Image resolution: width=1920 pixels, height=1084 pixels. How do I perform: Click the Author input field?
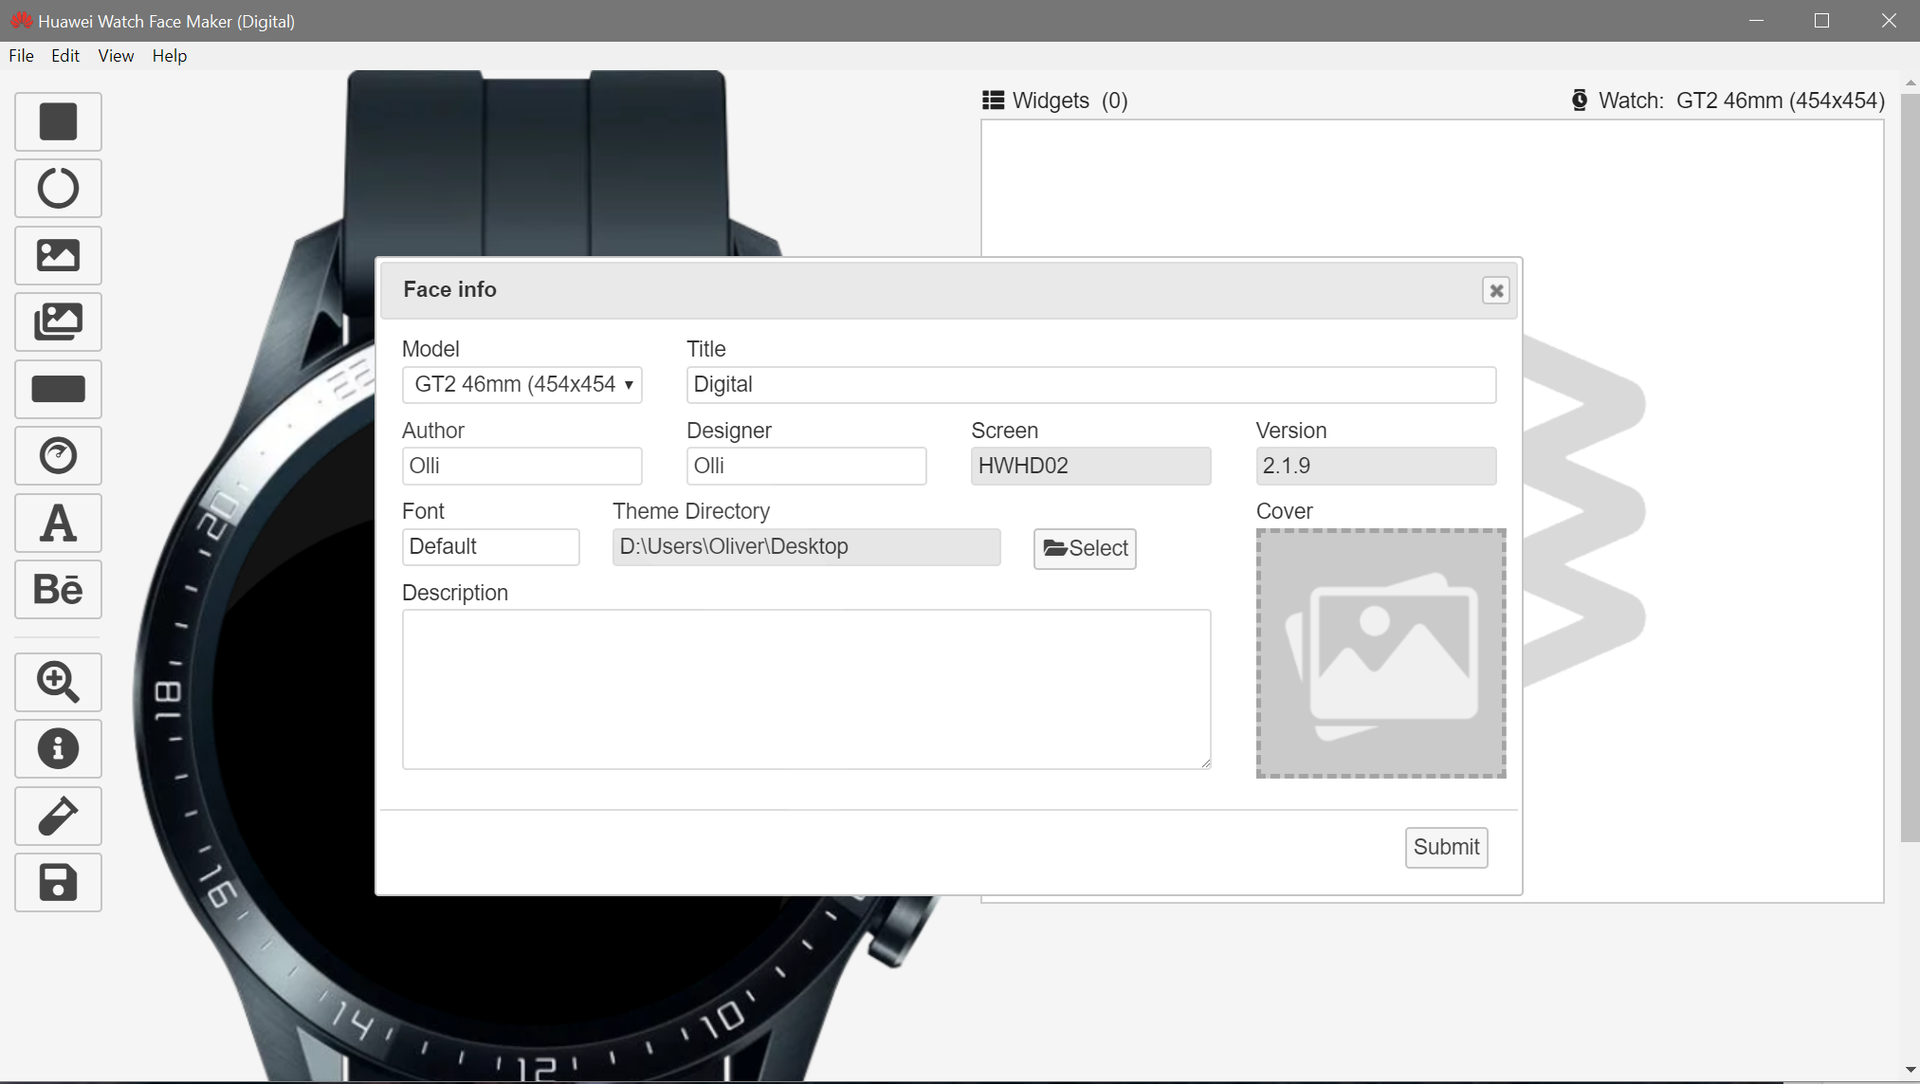point(522,466)
